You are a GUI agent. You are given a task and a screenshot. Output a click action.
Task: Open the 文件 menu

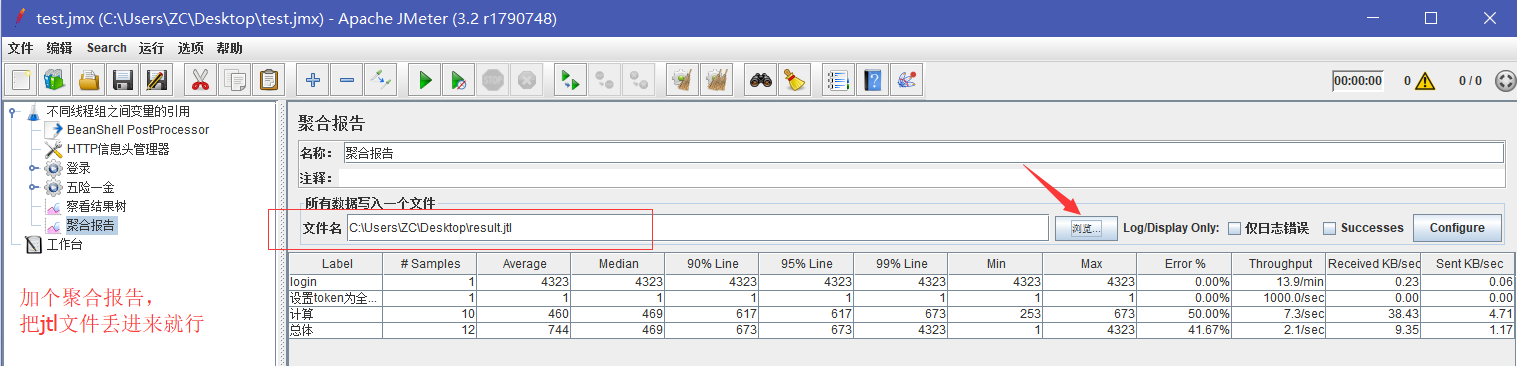tap(20, 48)
